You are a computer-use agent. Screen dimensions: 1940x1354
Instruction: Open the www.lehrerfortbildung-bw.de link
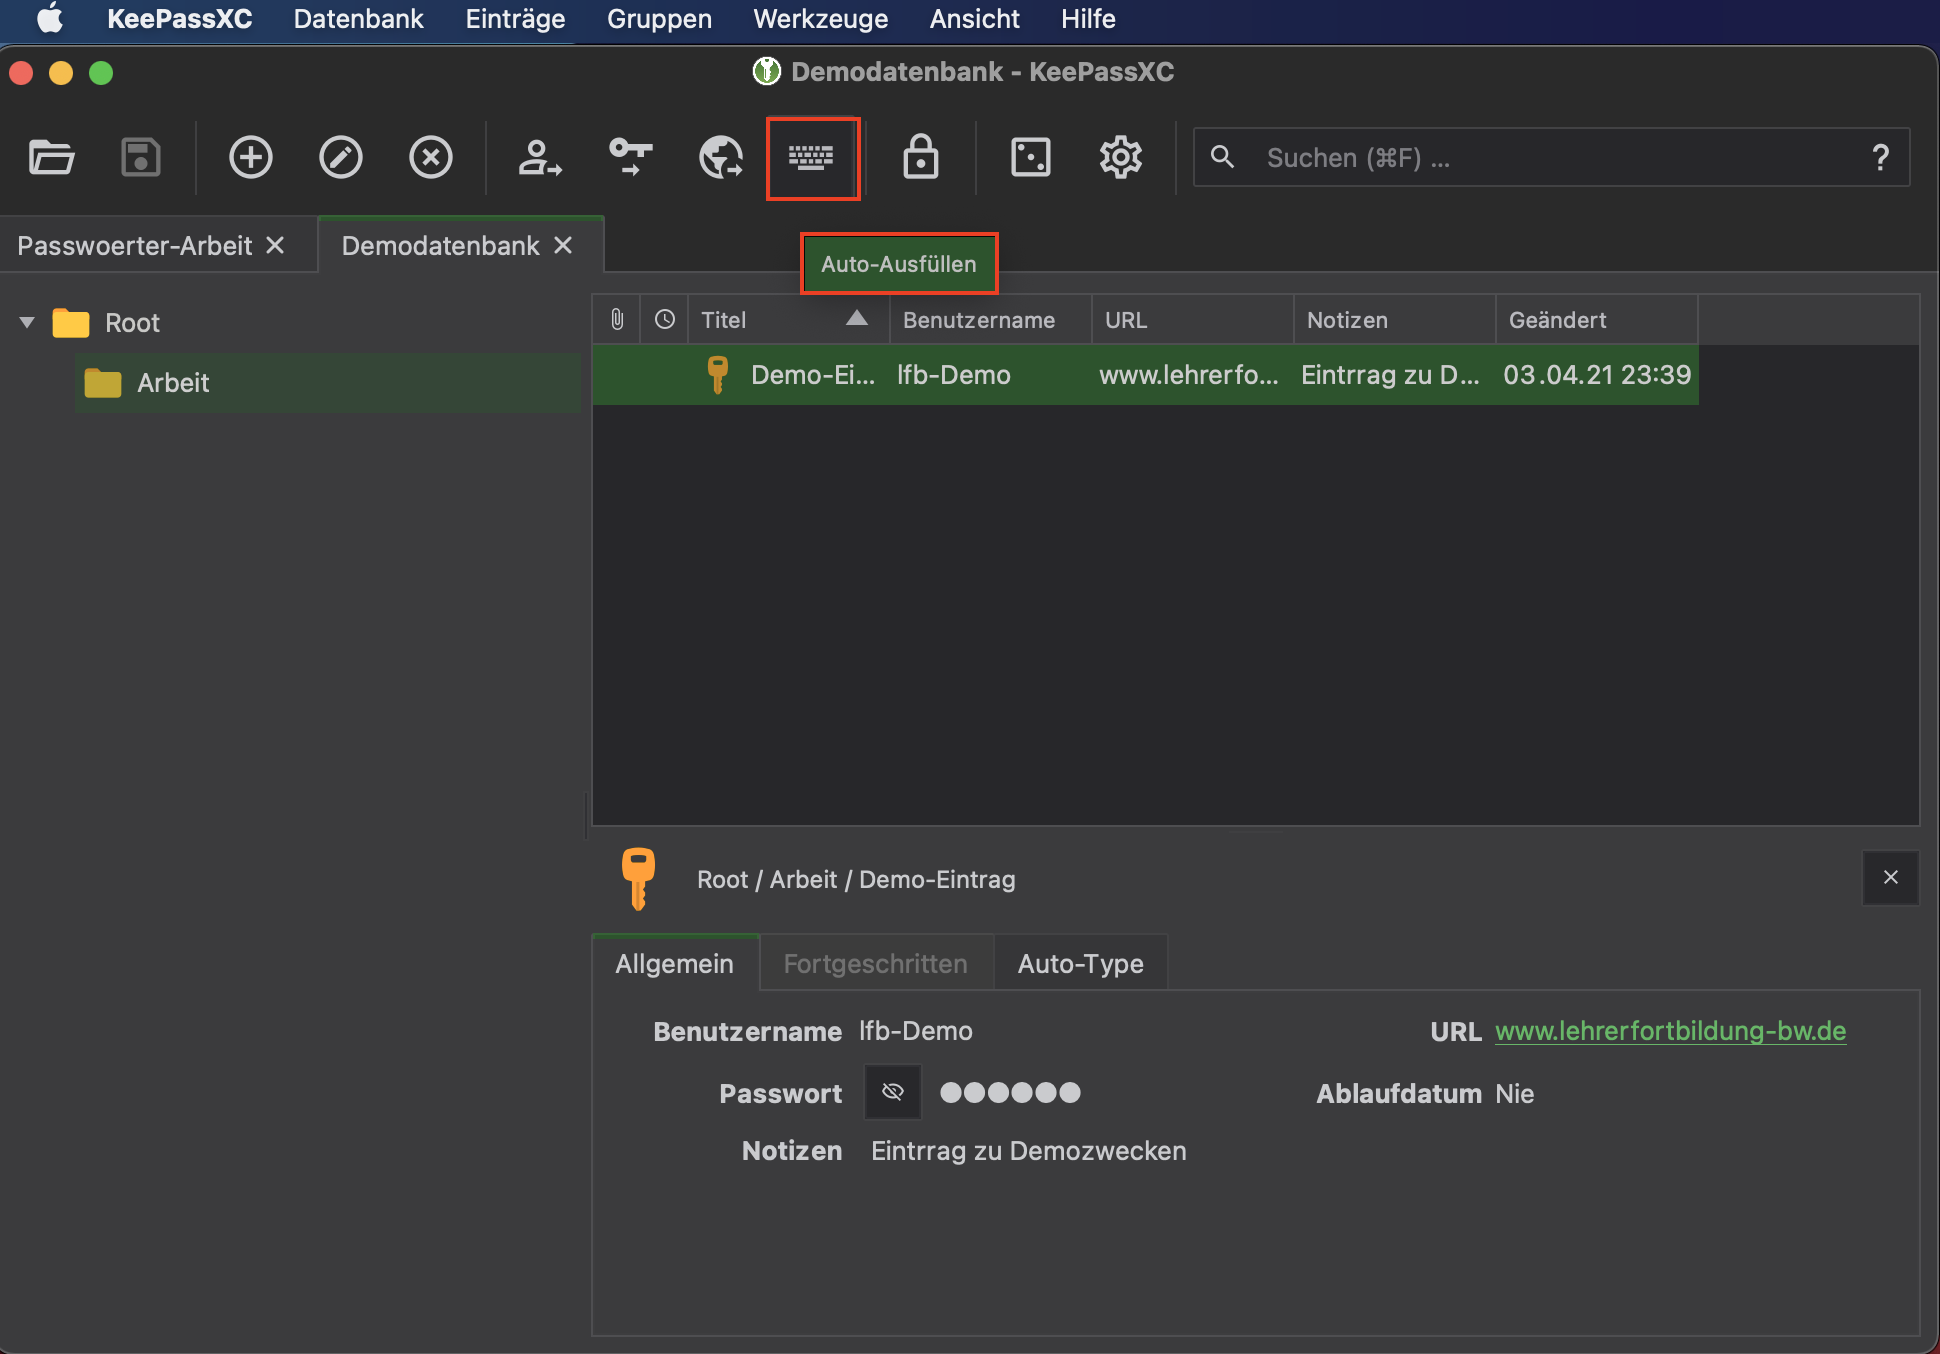point(1670,1031)
